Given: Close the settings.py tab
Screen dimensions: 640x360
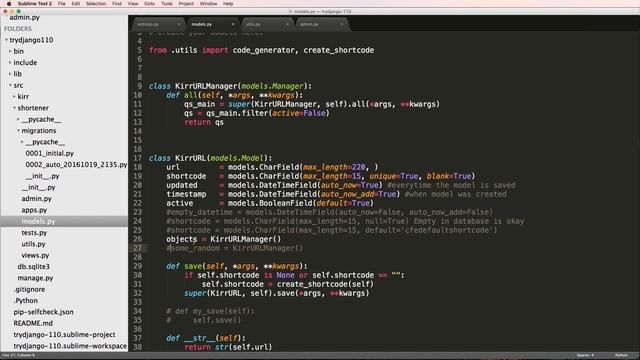Looking at the screenshot, I should pyautogui.click(x=178, y=24).
